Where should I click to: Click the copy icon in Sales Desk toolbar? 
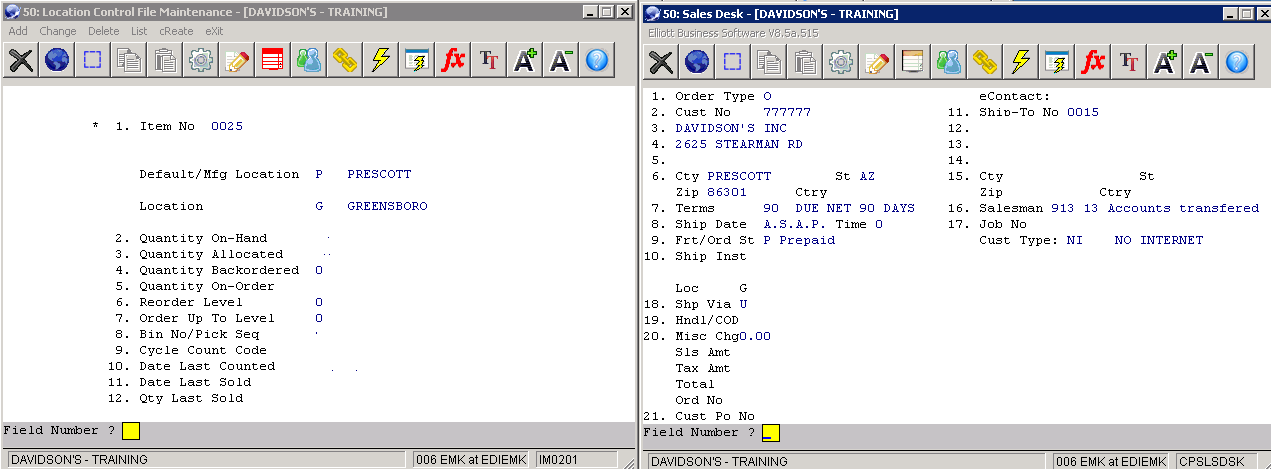point(768,62)
